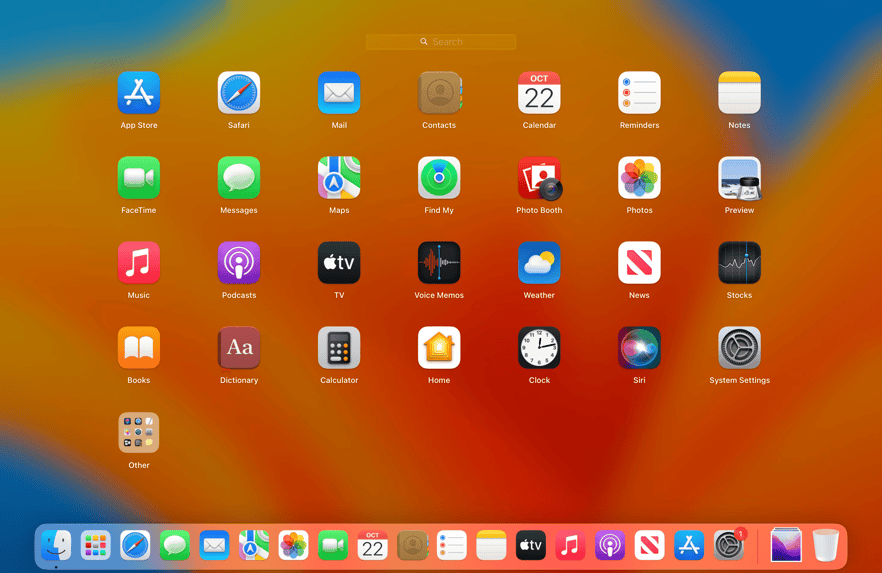Open Contacts from the Dock

(412, 545)
